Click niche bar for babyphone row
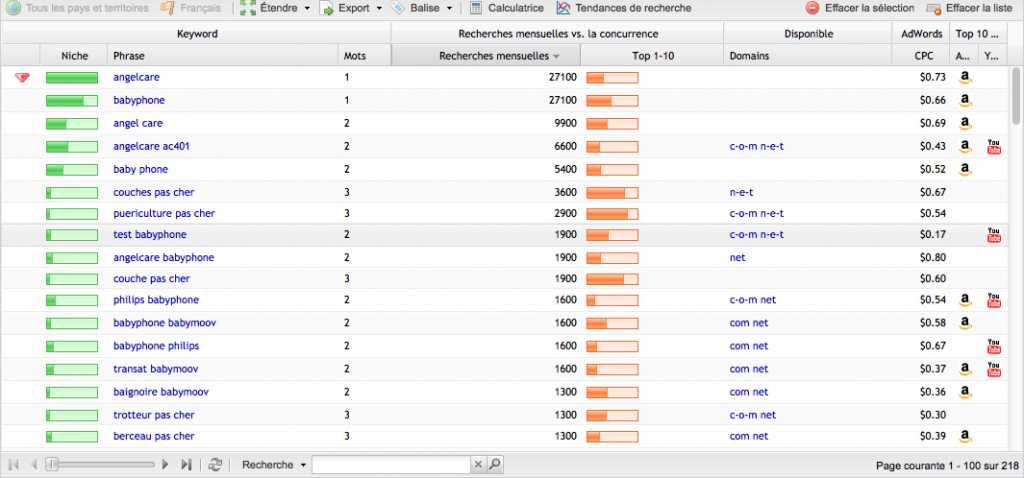Image resolution: width=1024 pixels, height=478 pixels. 72,101
